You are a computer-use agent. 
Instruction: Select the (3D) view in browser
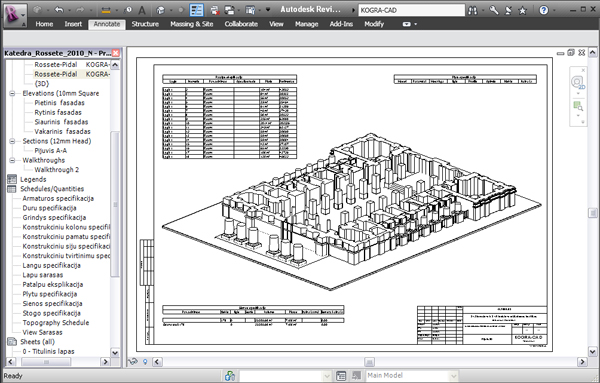pyautogui.click(x=42, y=84)
